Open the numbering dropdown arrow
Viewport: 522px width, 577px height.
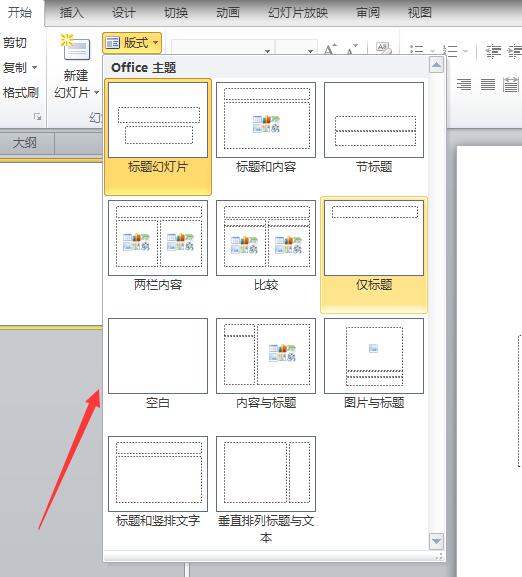tap(466, 51)
